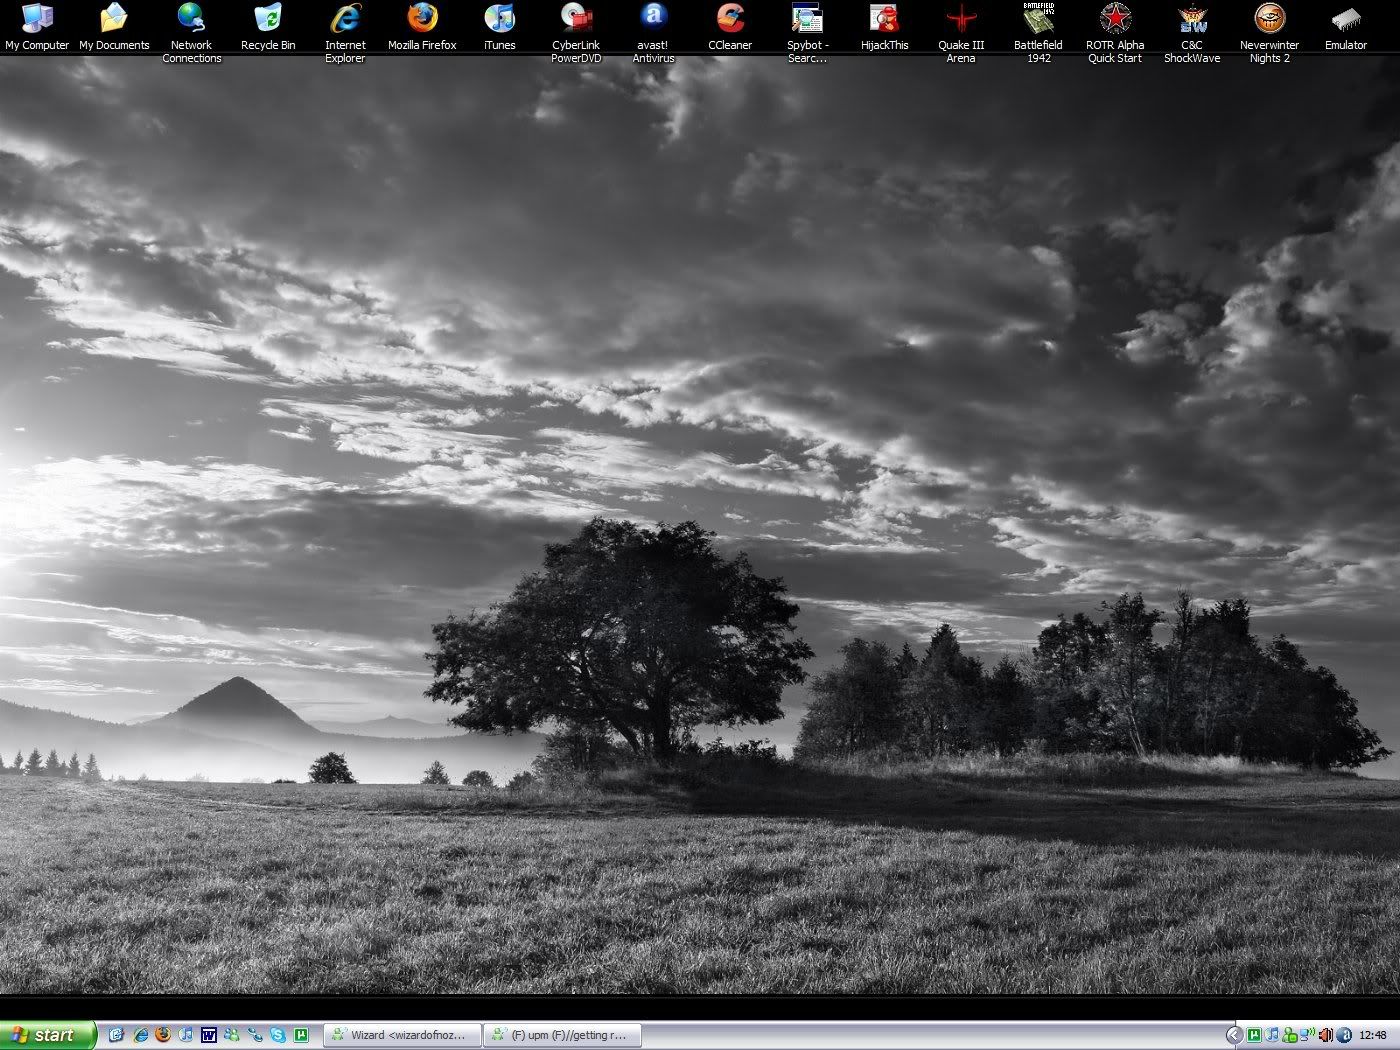
Task: Open wireless network connection tray icon
Action: (1307, 1035)
